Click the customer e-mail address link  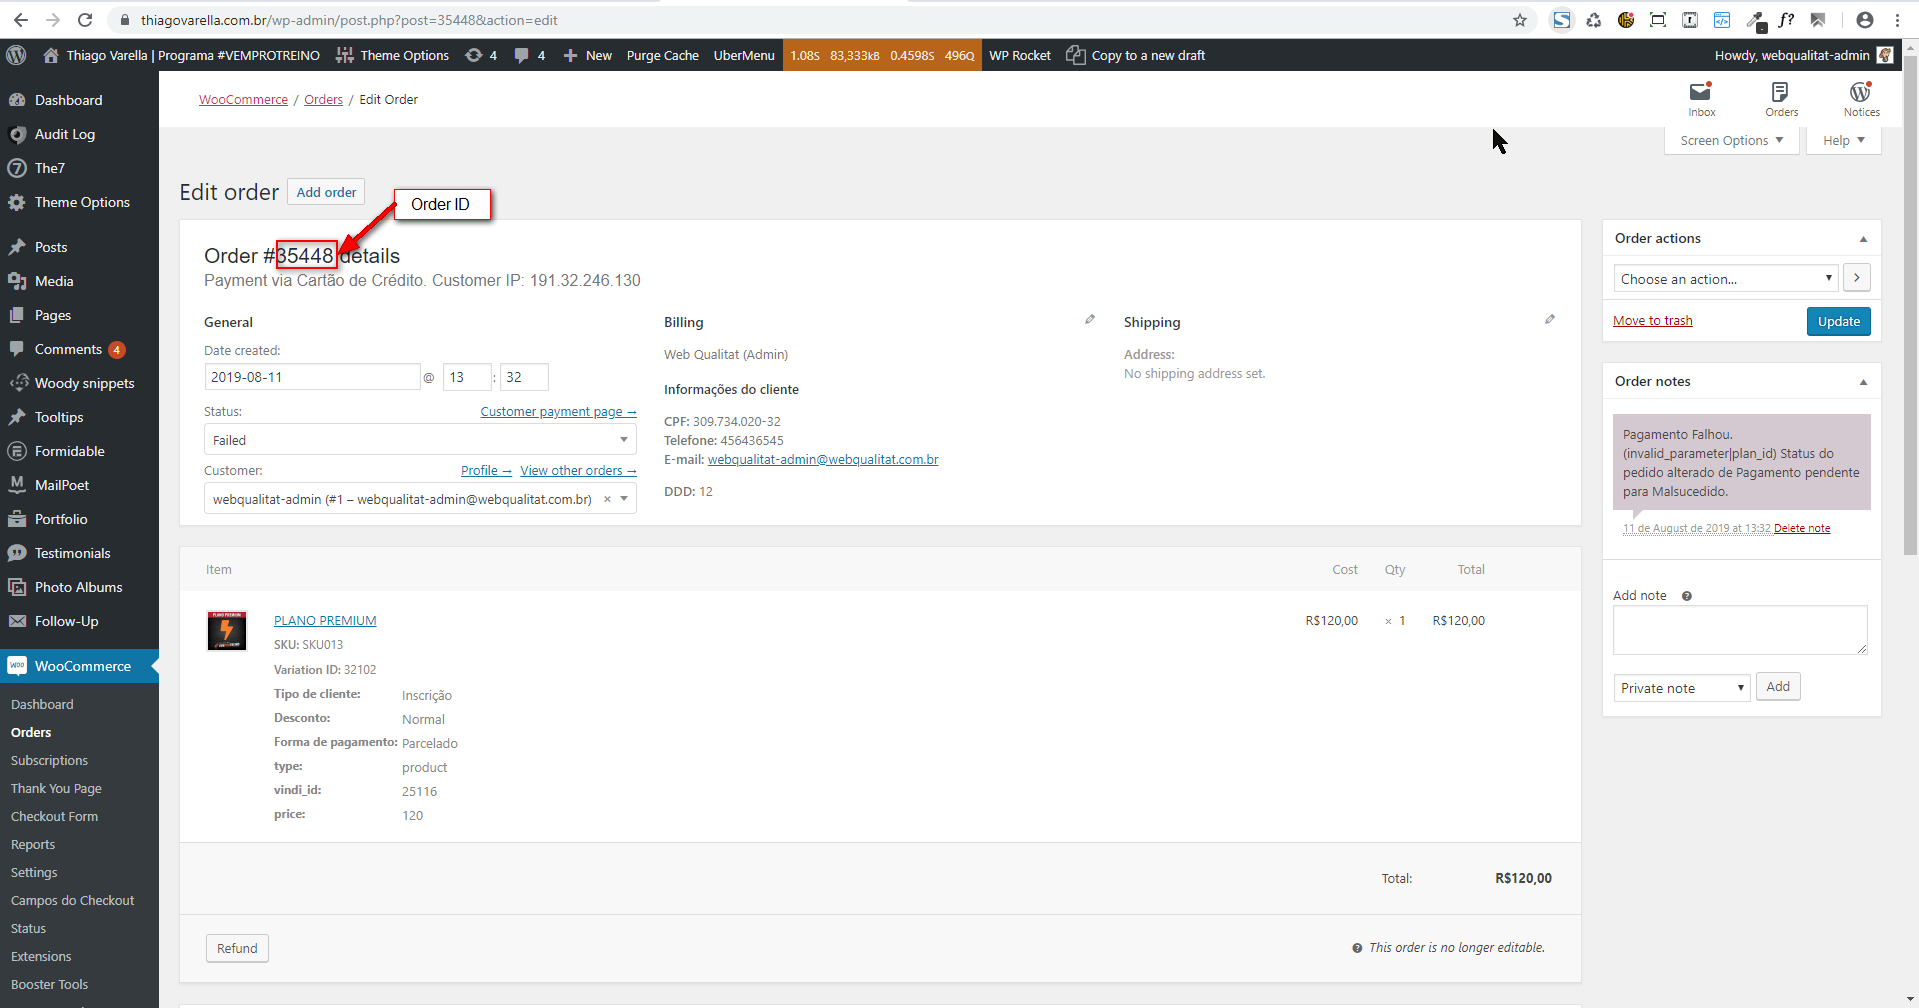(x=823, y=460)
